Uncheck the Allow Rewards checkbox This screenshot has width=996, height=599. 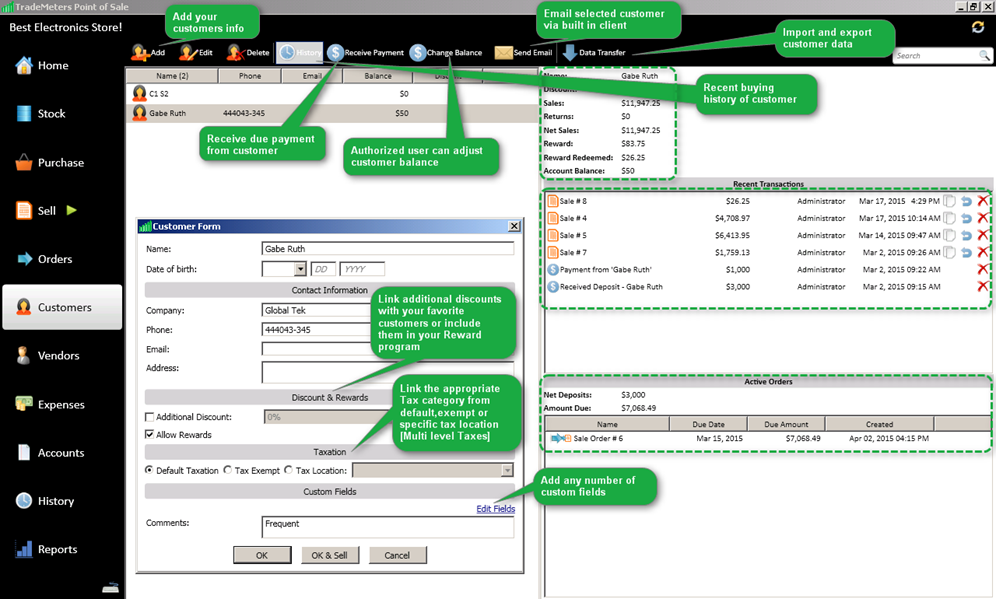coord(150,435)
